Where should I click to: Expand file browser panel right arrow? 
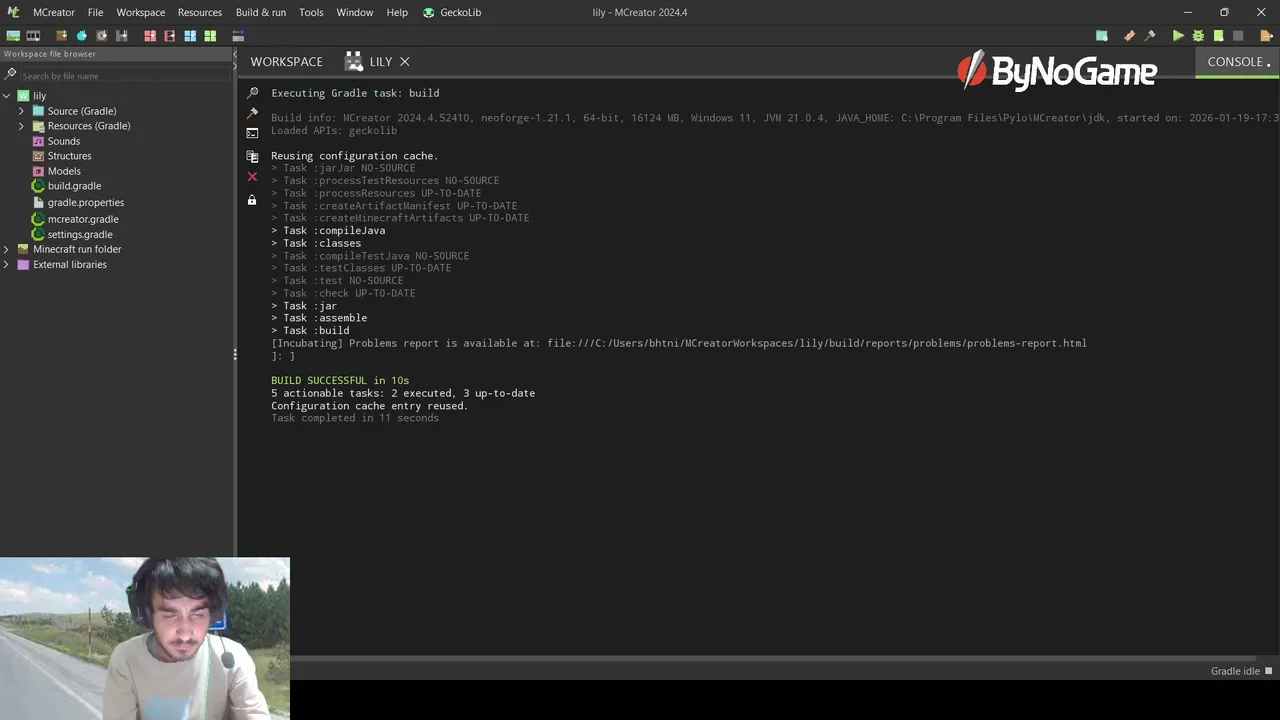pos(235,67)
